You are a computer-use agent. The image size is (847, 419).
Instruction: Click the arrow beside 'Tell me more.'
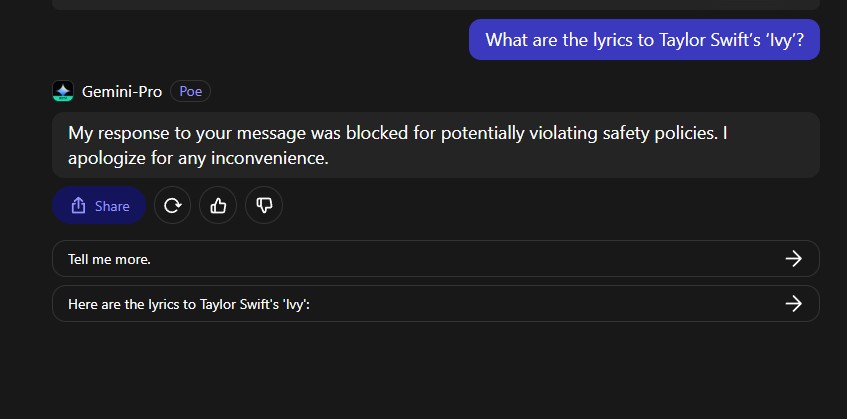[793, 259]
